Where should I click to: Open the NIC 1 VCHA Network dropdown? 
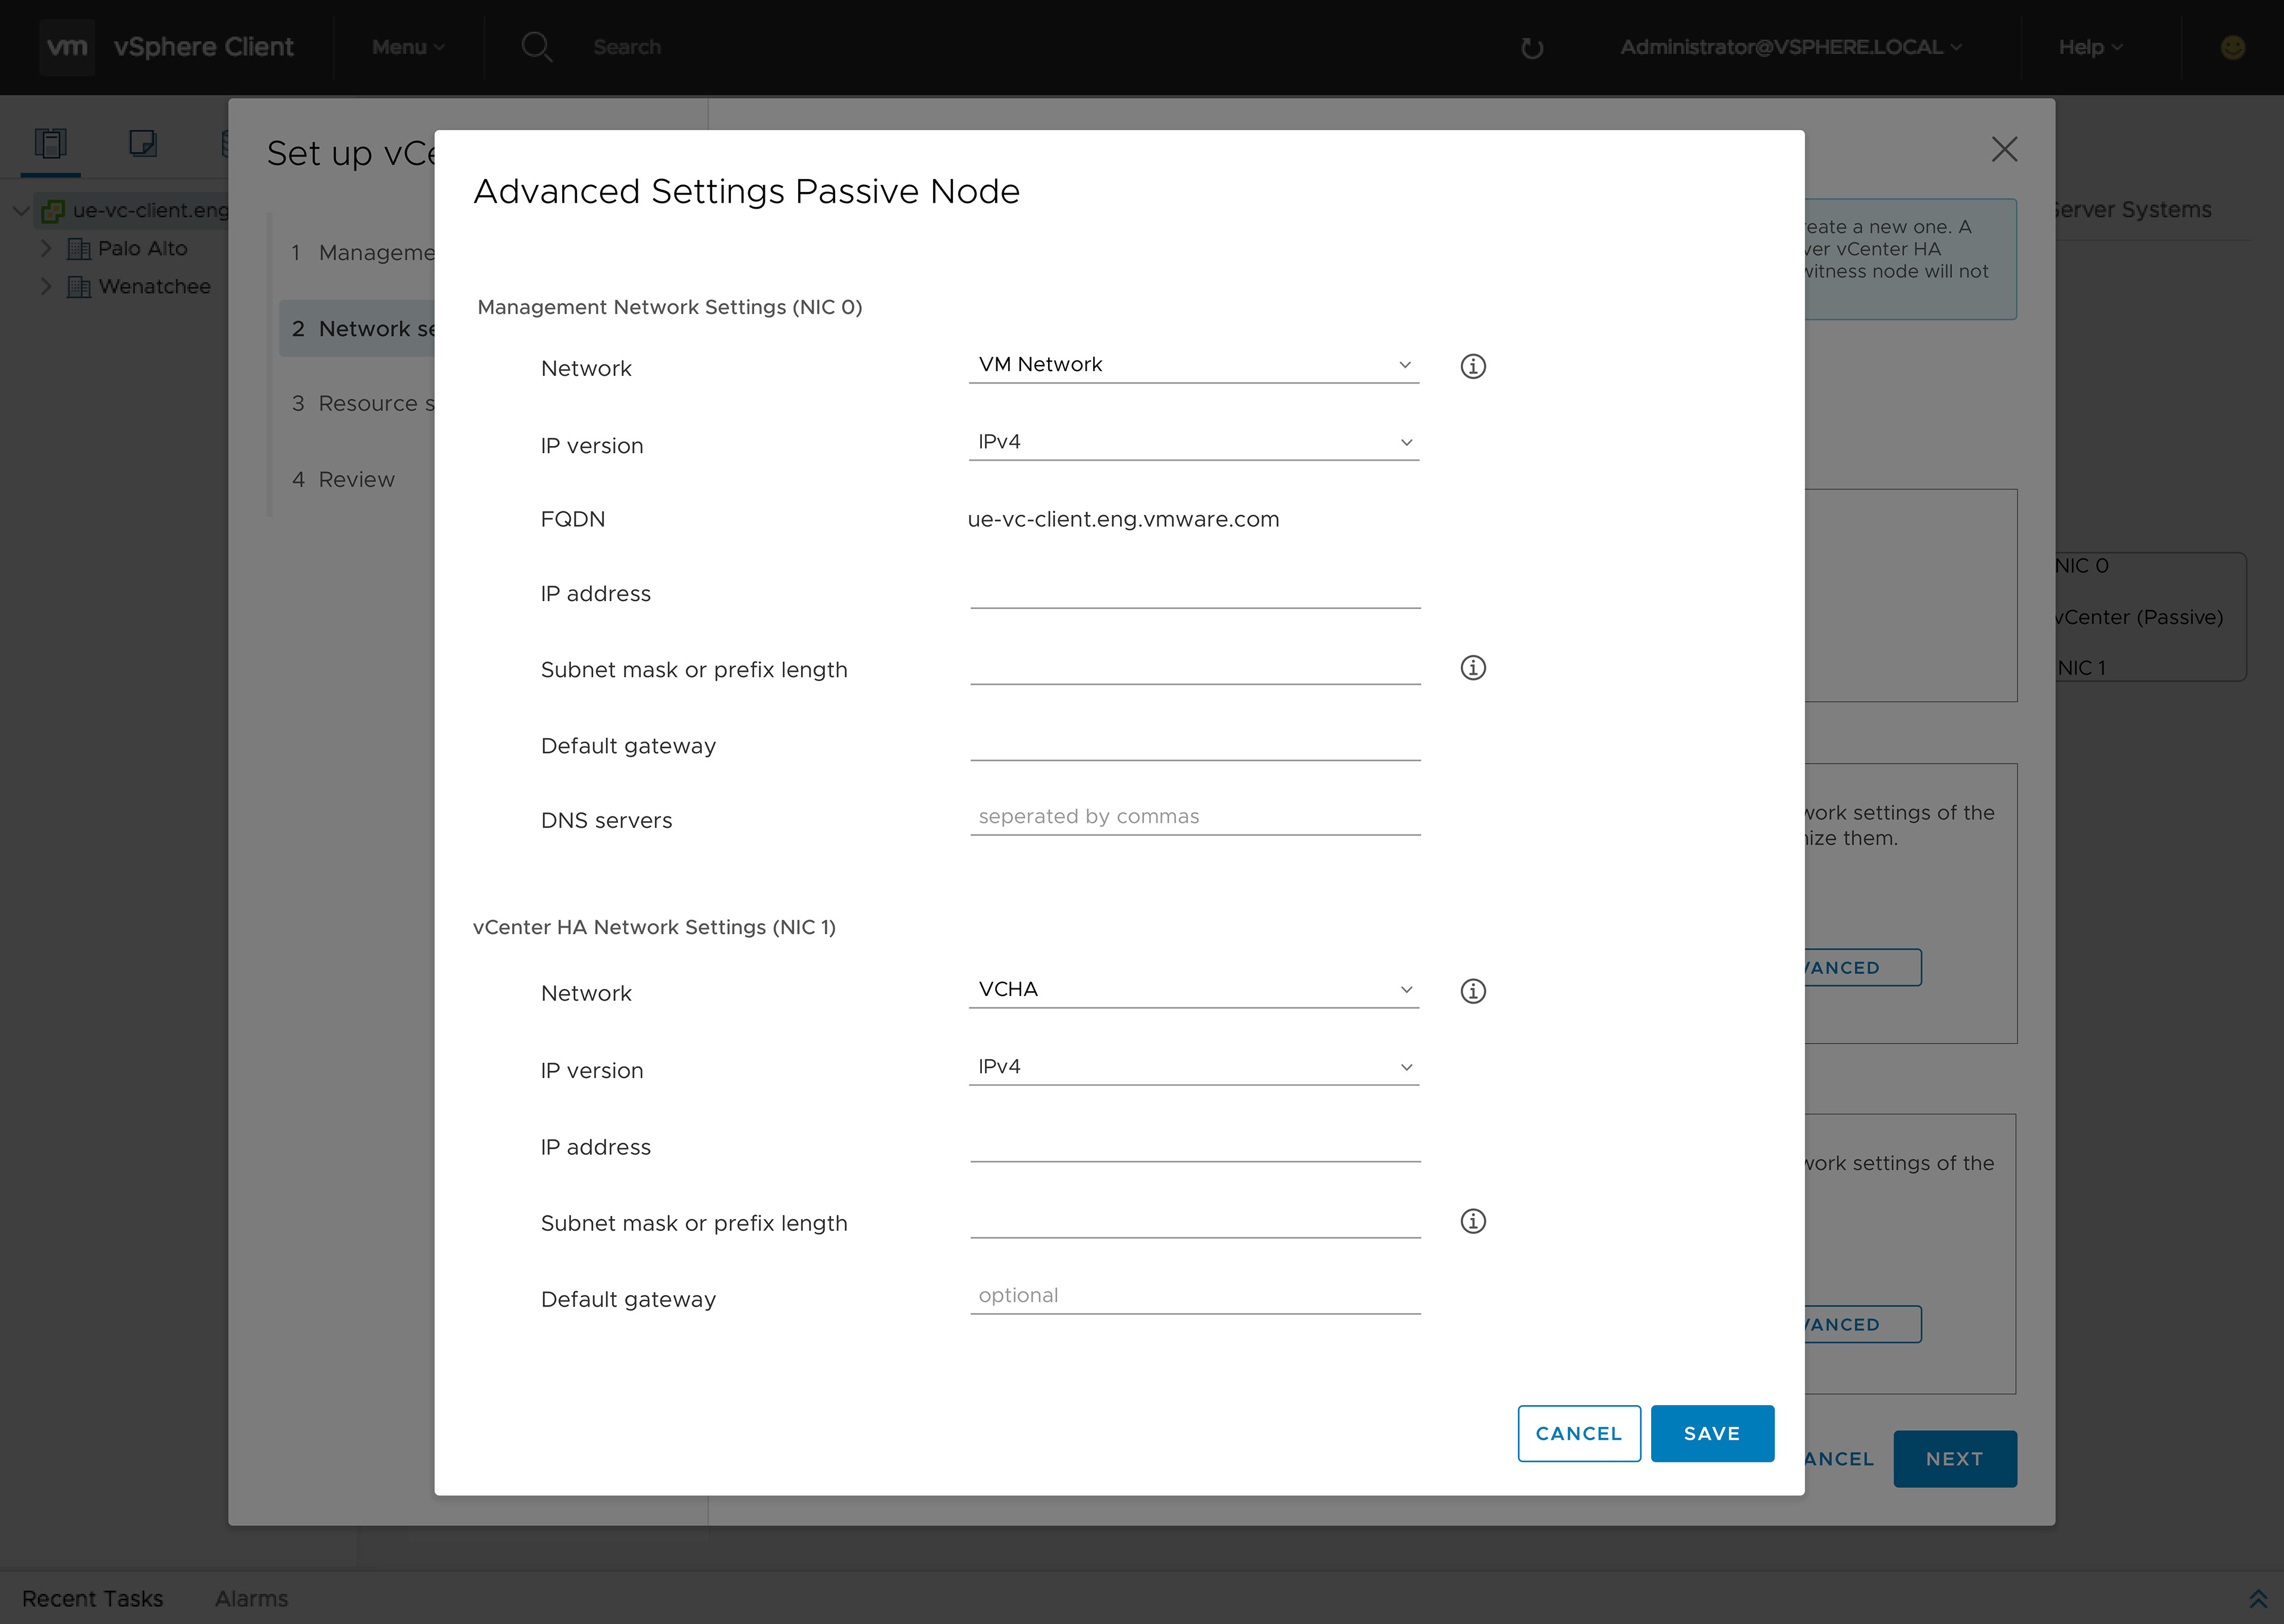[x=1193, y=990]
